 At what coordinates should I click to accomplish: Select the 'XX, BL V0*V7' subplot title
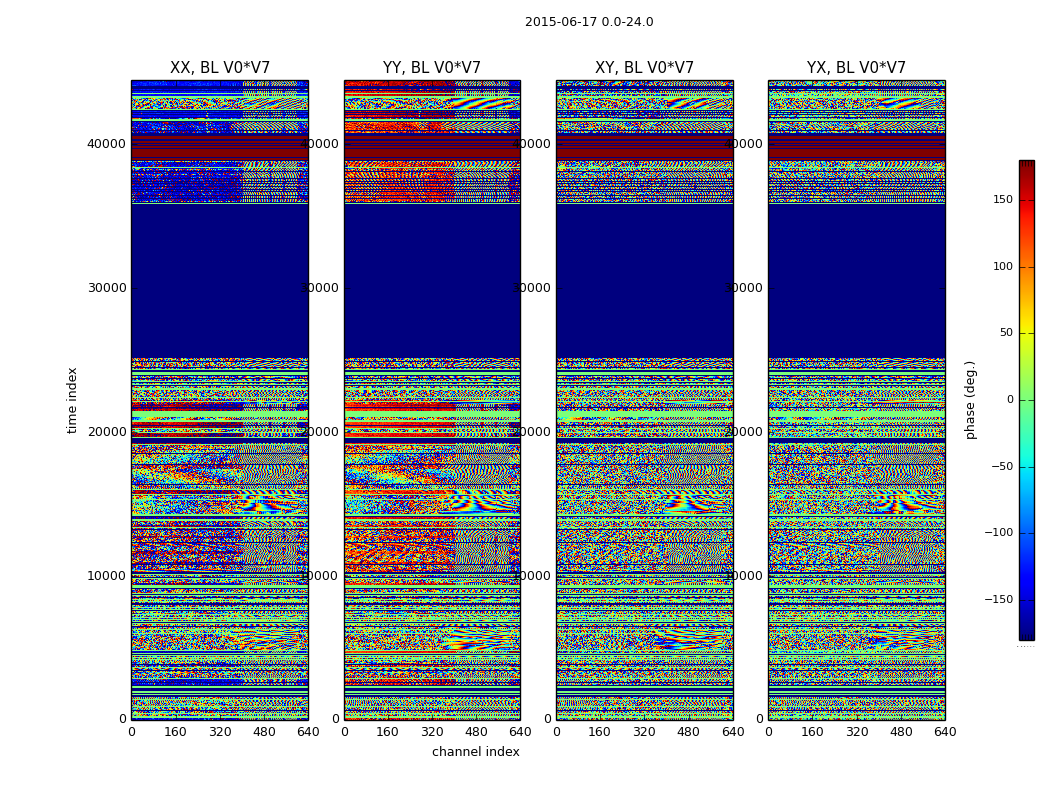click(x=220, y=68)
